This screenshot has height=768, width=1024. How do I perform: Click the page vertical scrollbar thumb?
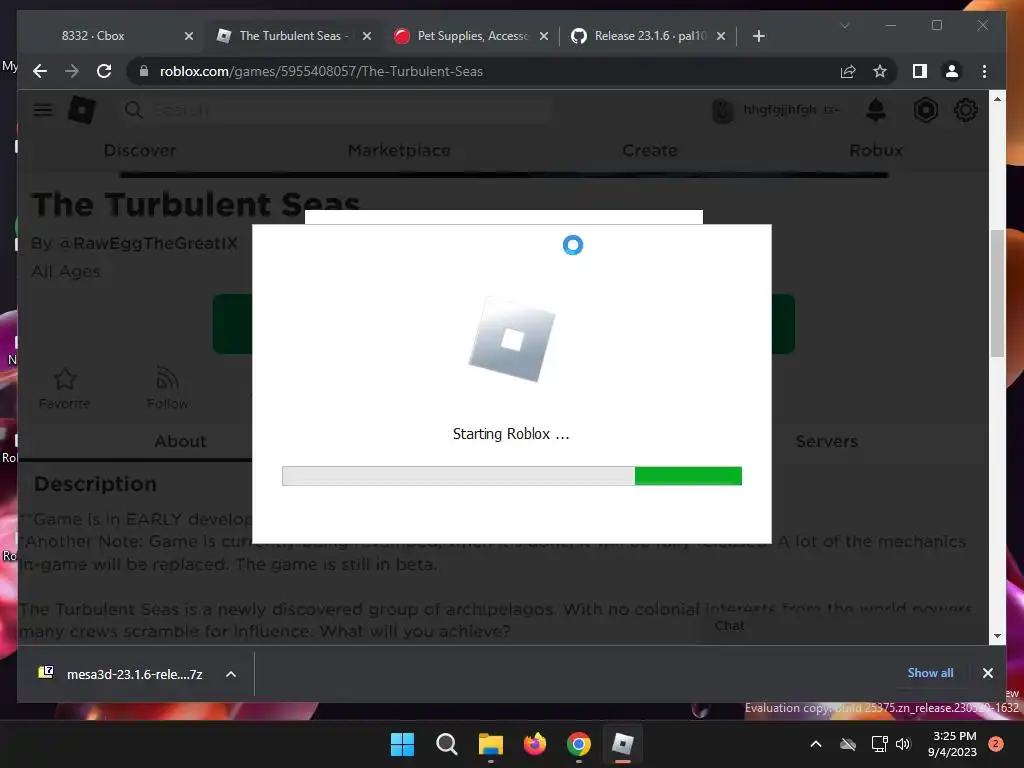coord(997,293)
